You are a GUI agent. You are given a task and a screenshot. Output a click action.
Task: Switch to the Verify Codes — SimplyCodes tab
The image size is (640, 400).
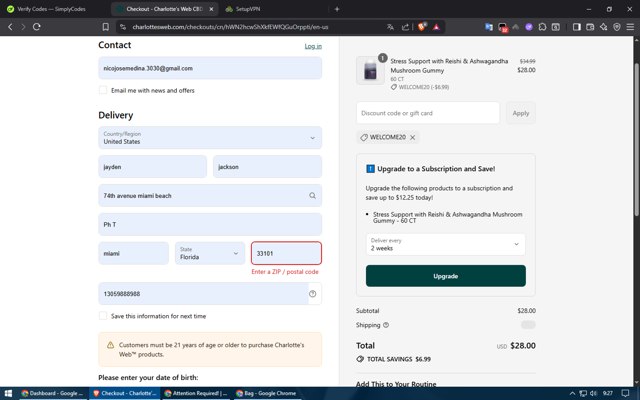click(x=51, y=9)
